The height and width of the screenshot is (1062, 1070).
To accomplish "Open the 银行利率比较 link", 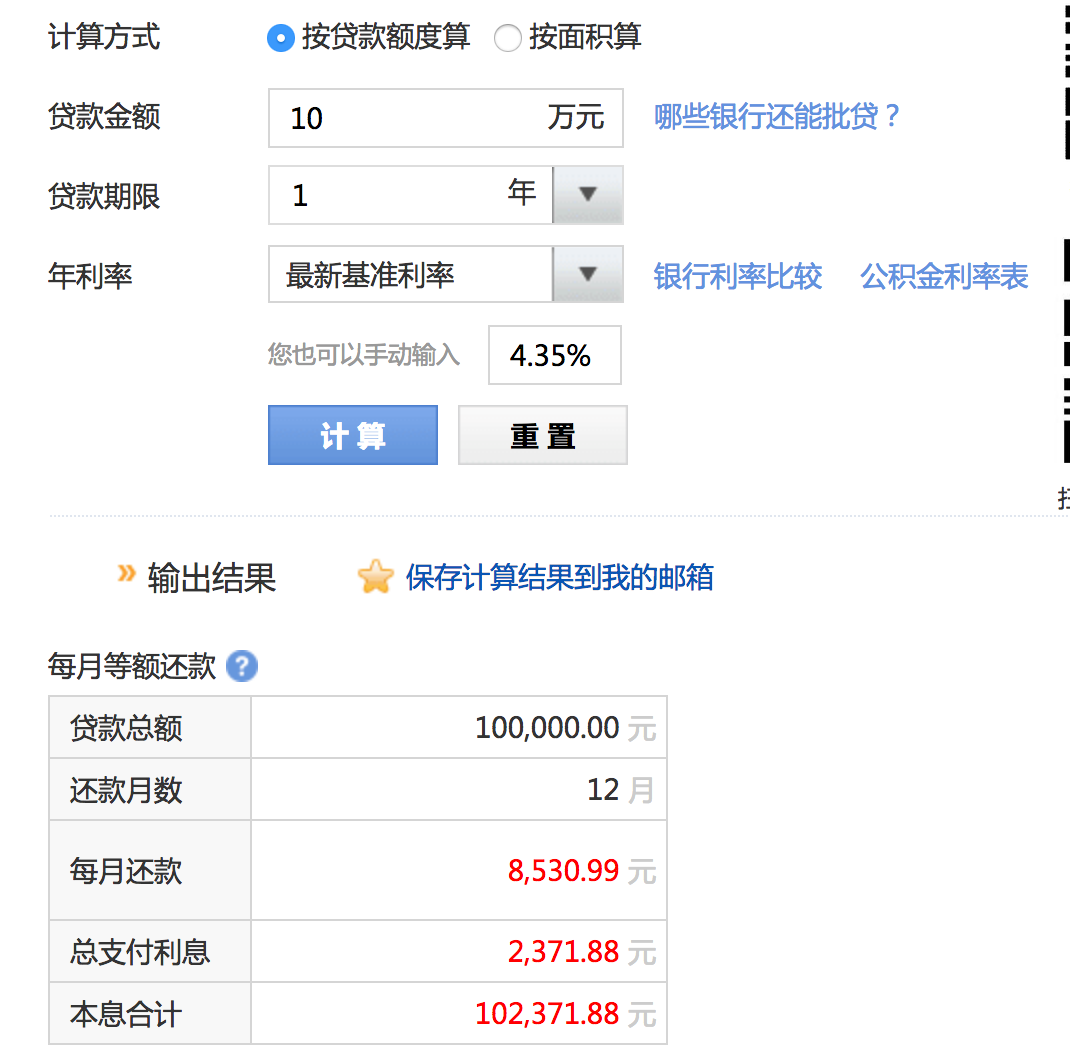I will click(x=737, y=276).
